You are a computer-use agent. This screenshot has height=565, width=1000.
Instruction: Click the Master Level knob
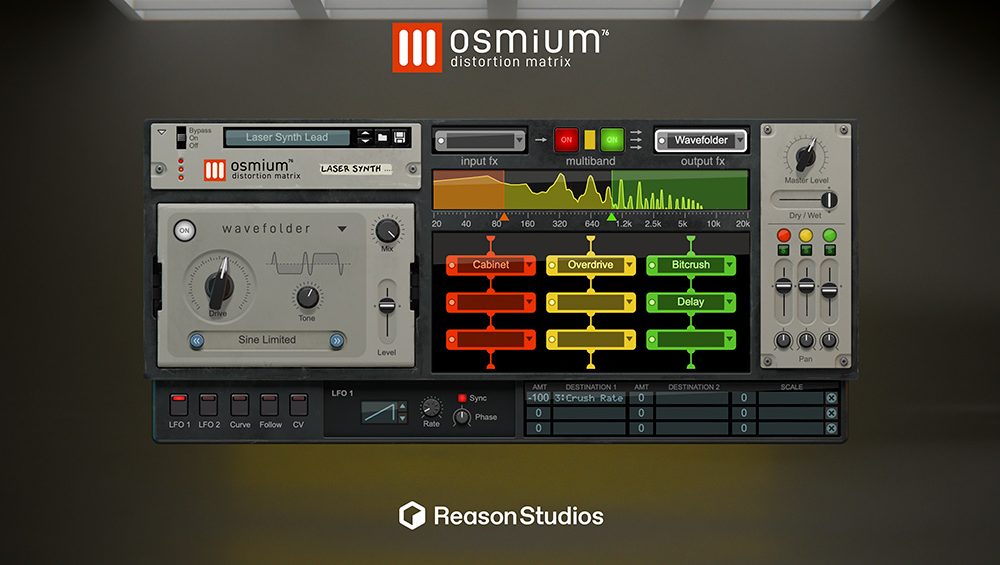click(x=805, y=156)
